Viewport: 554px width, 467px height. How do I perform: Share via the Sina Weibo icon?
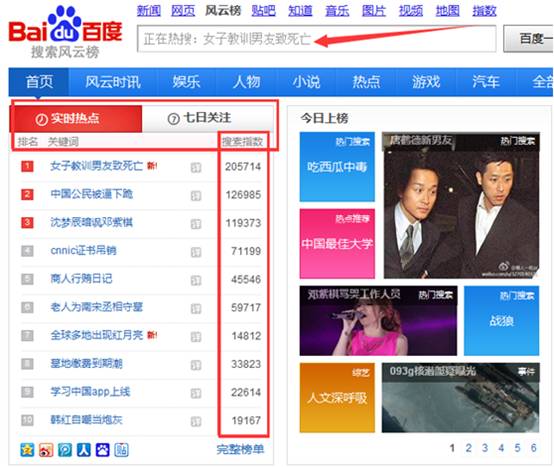click(46, 450)
